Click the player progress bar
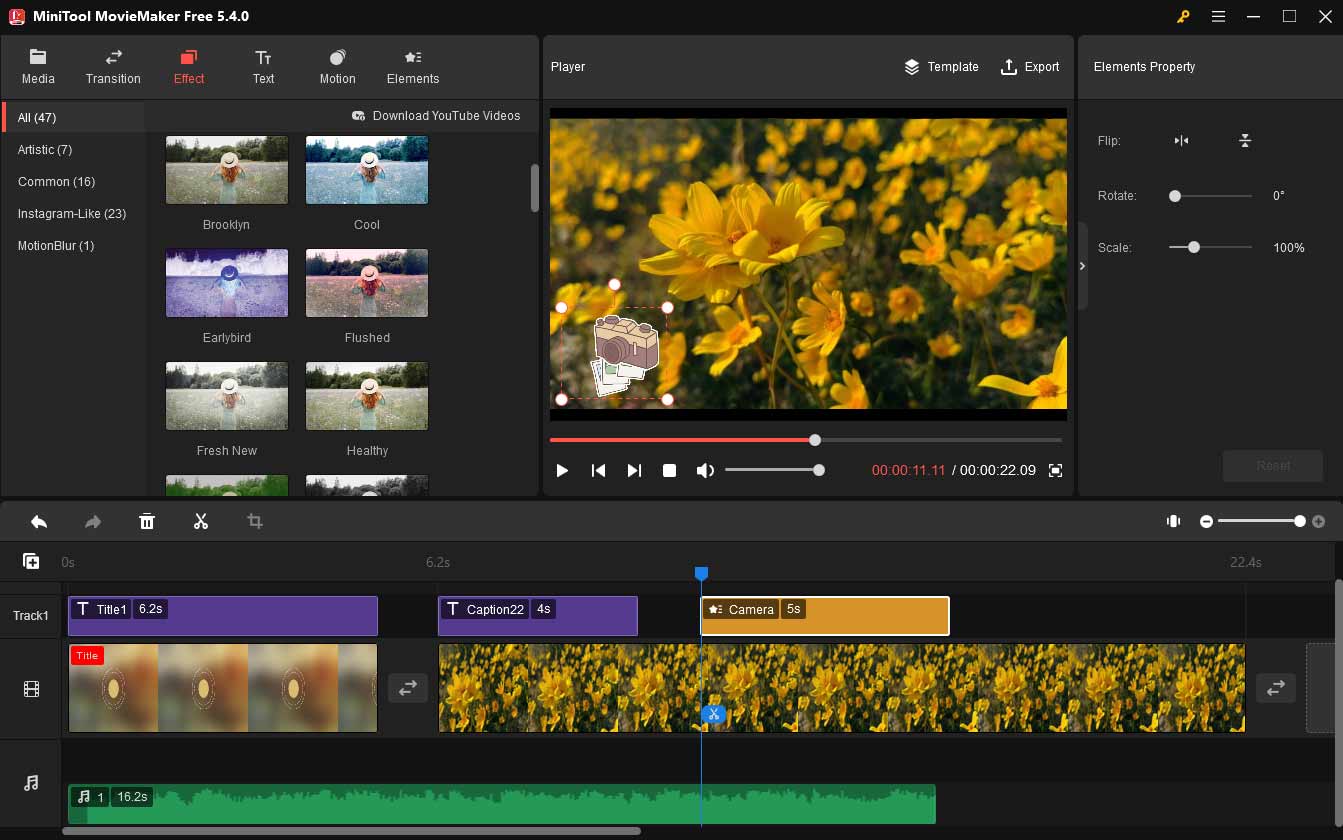 [x=806, y=440]
